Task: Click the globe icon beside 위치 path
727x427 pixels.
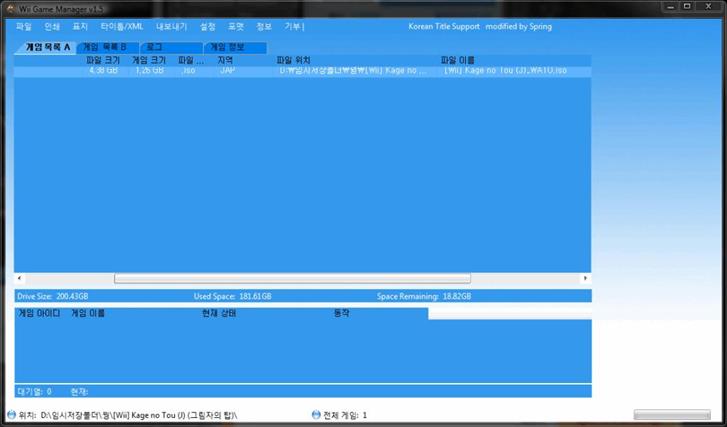Action: (11, 414)
